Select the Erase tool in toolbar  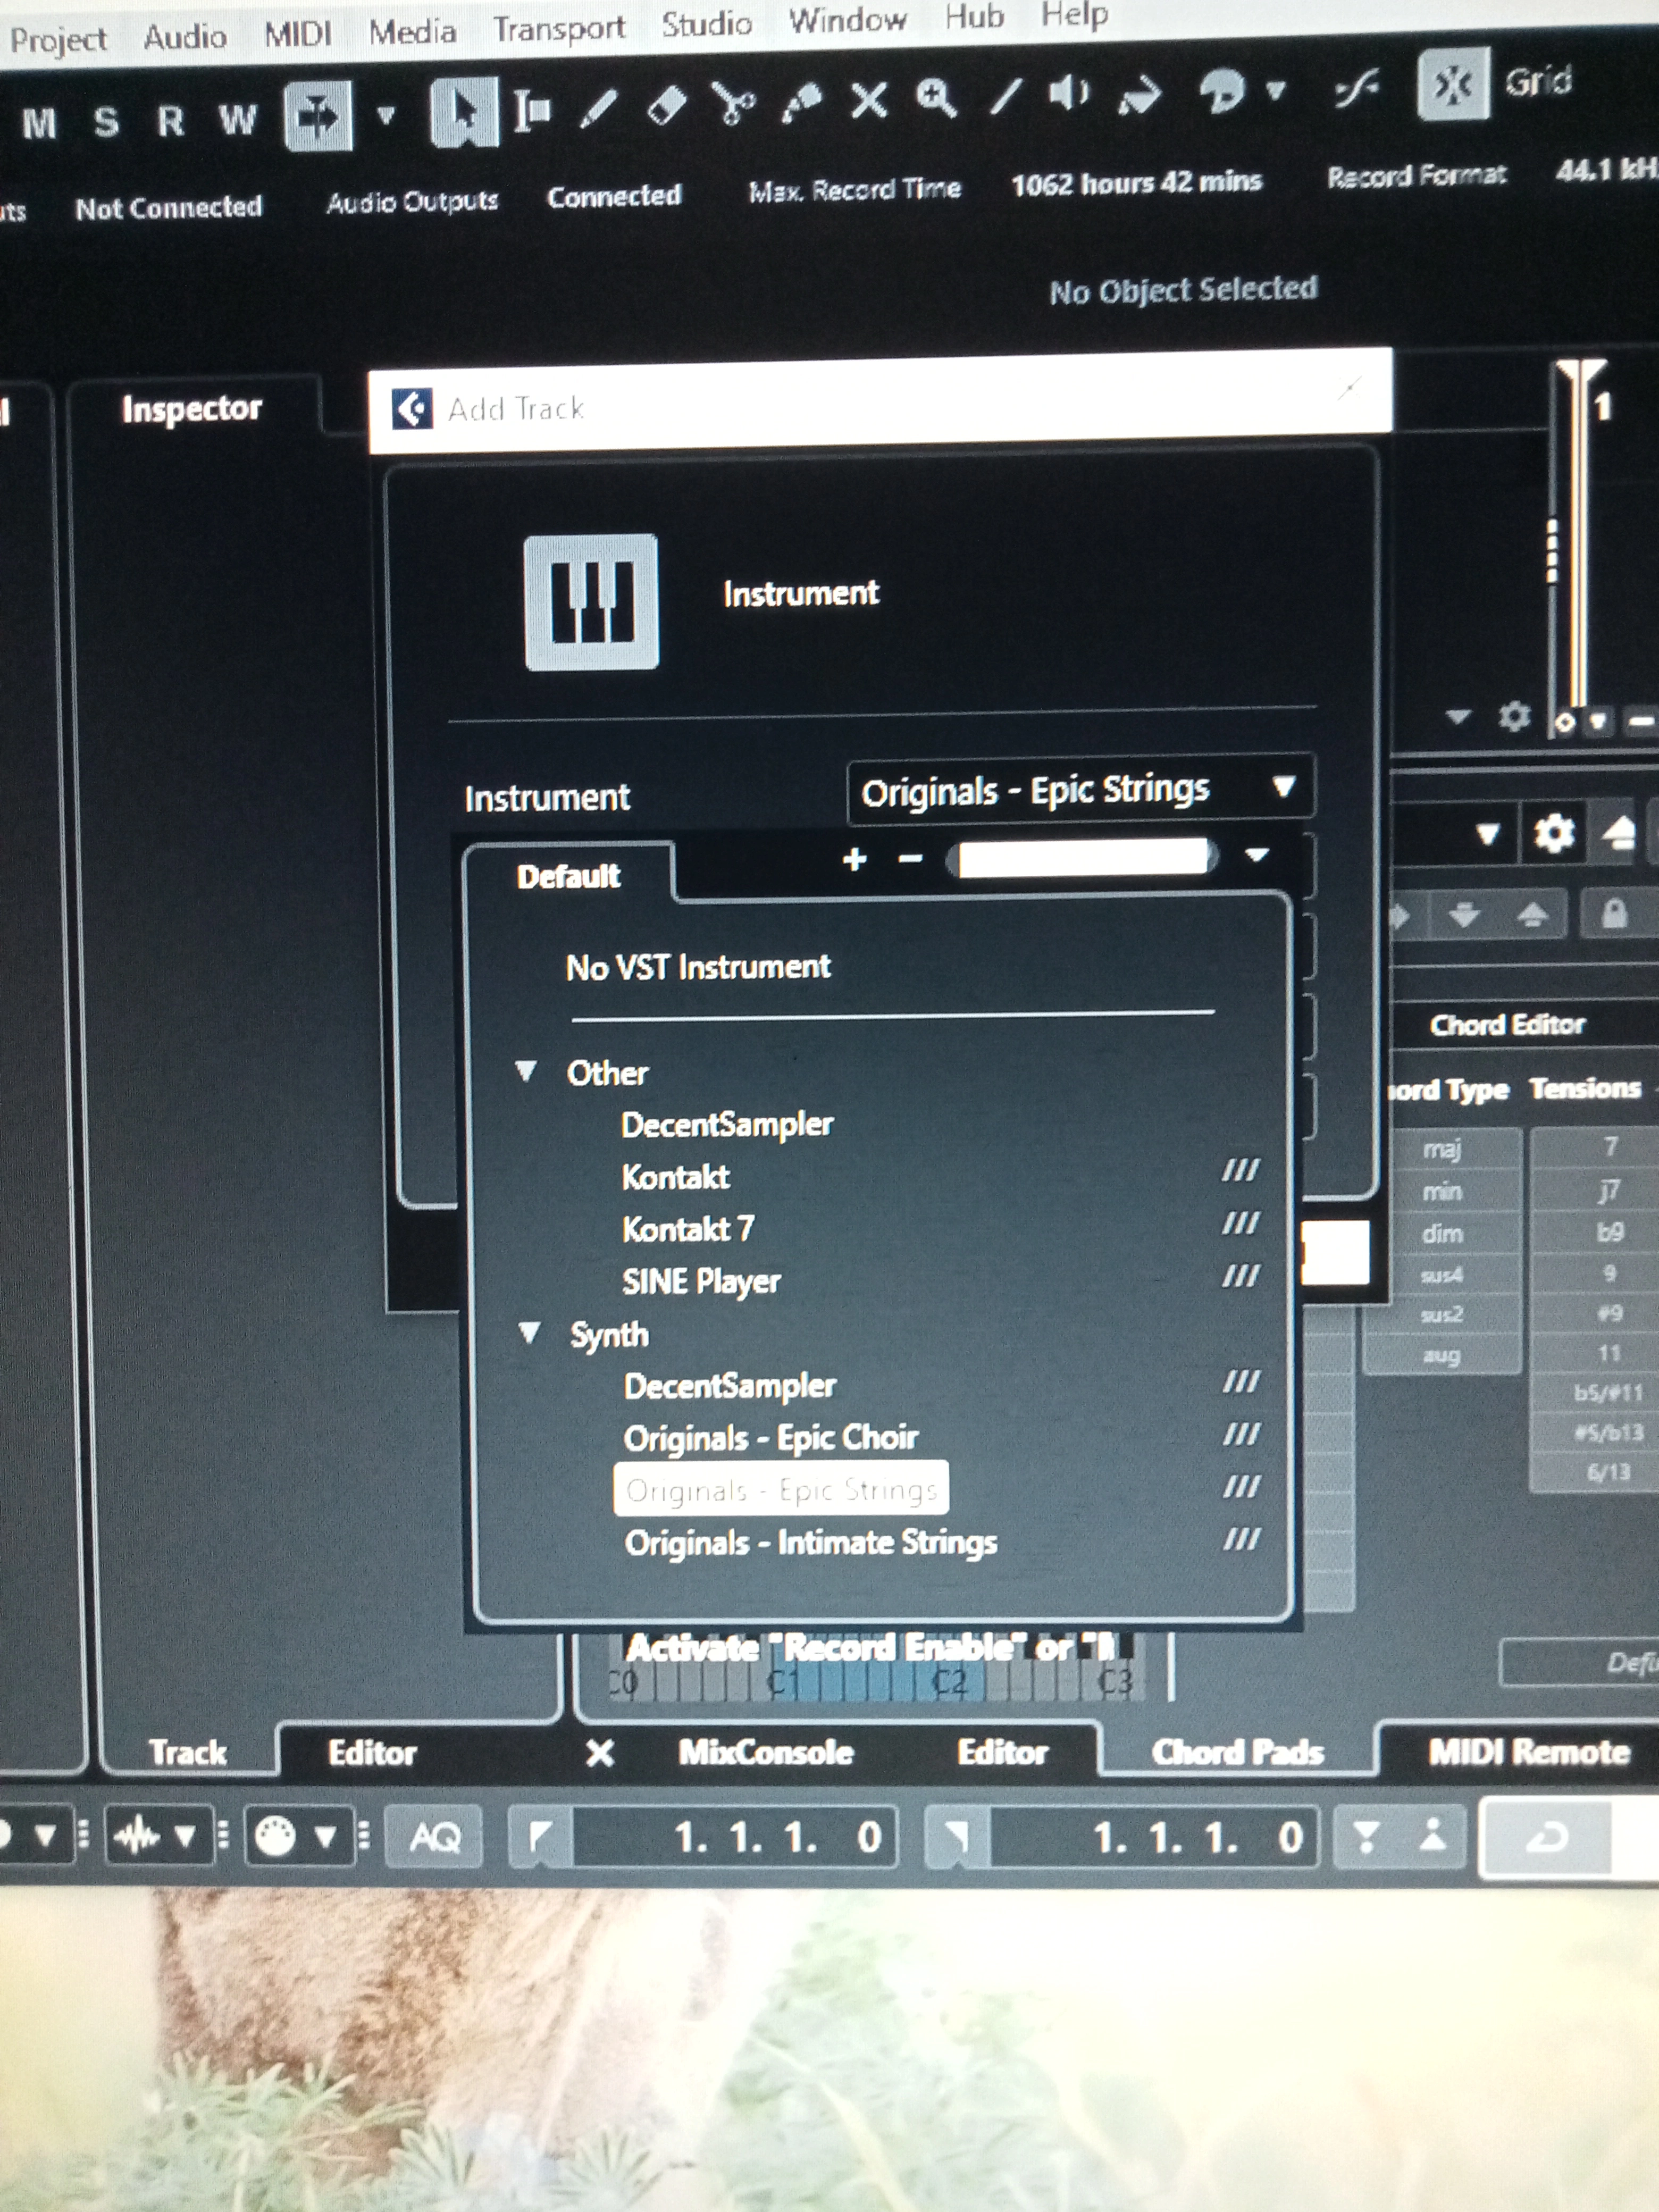click(x=667, y=106)
